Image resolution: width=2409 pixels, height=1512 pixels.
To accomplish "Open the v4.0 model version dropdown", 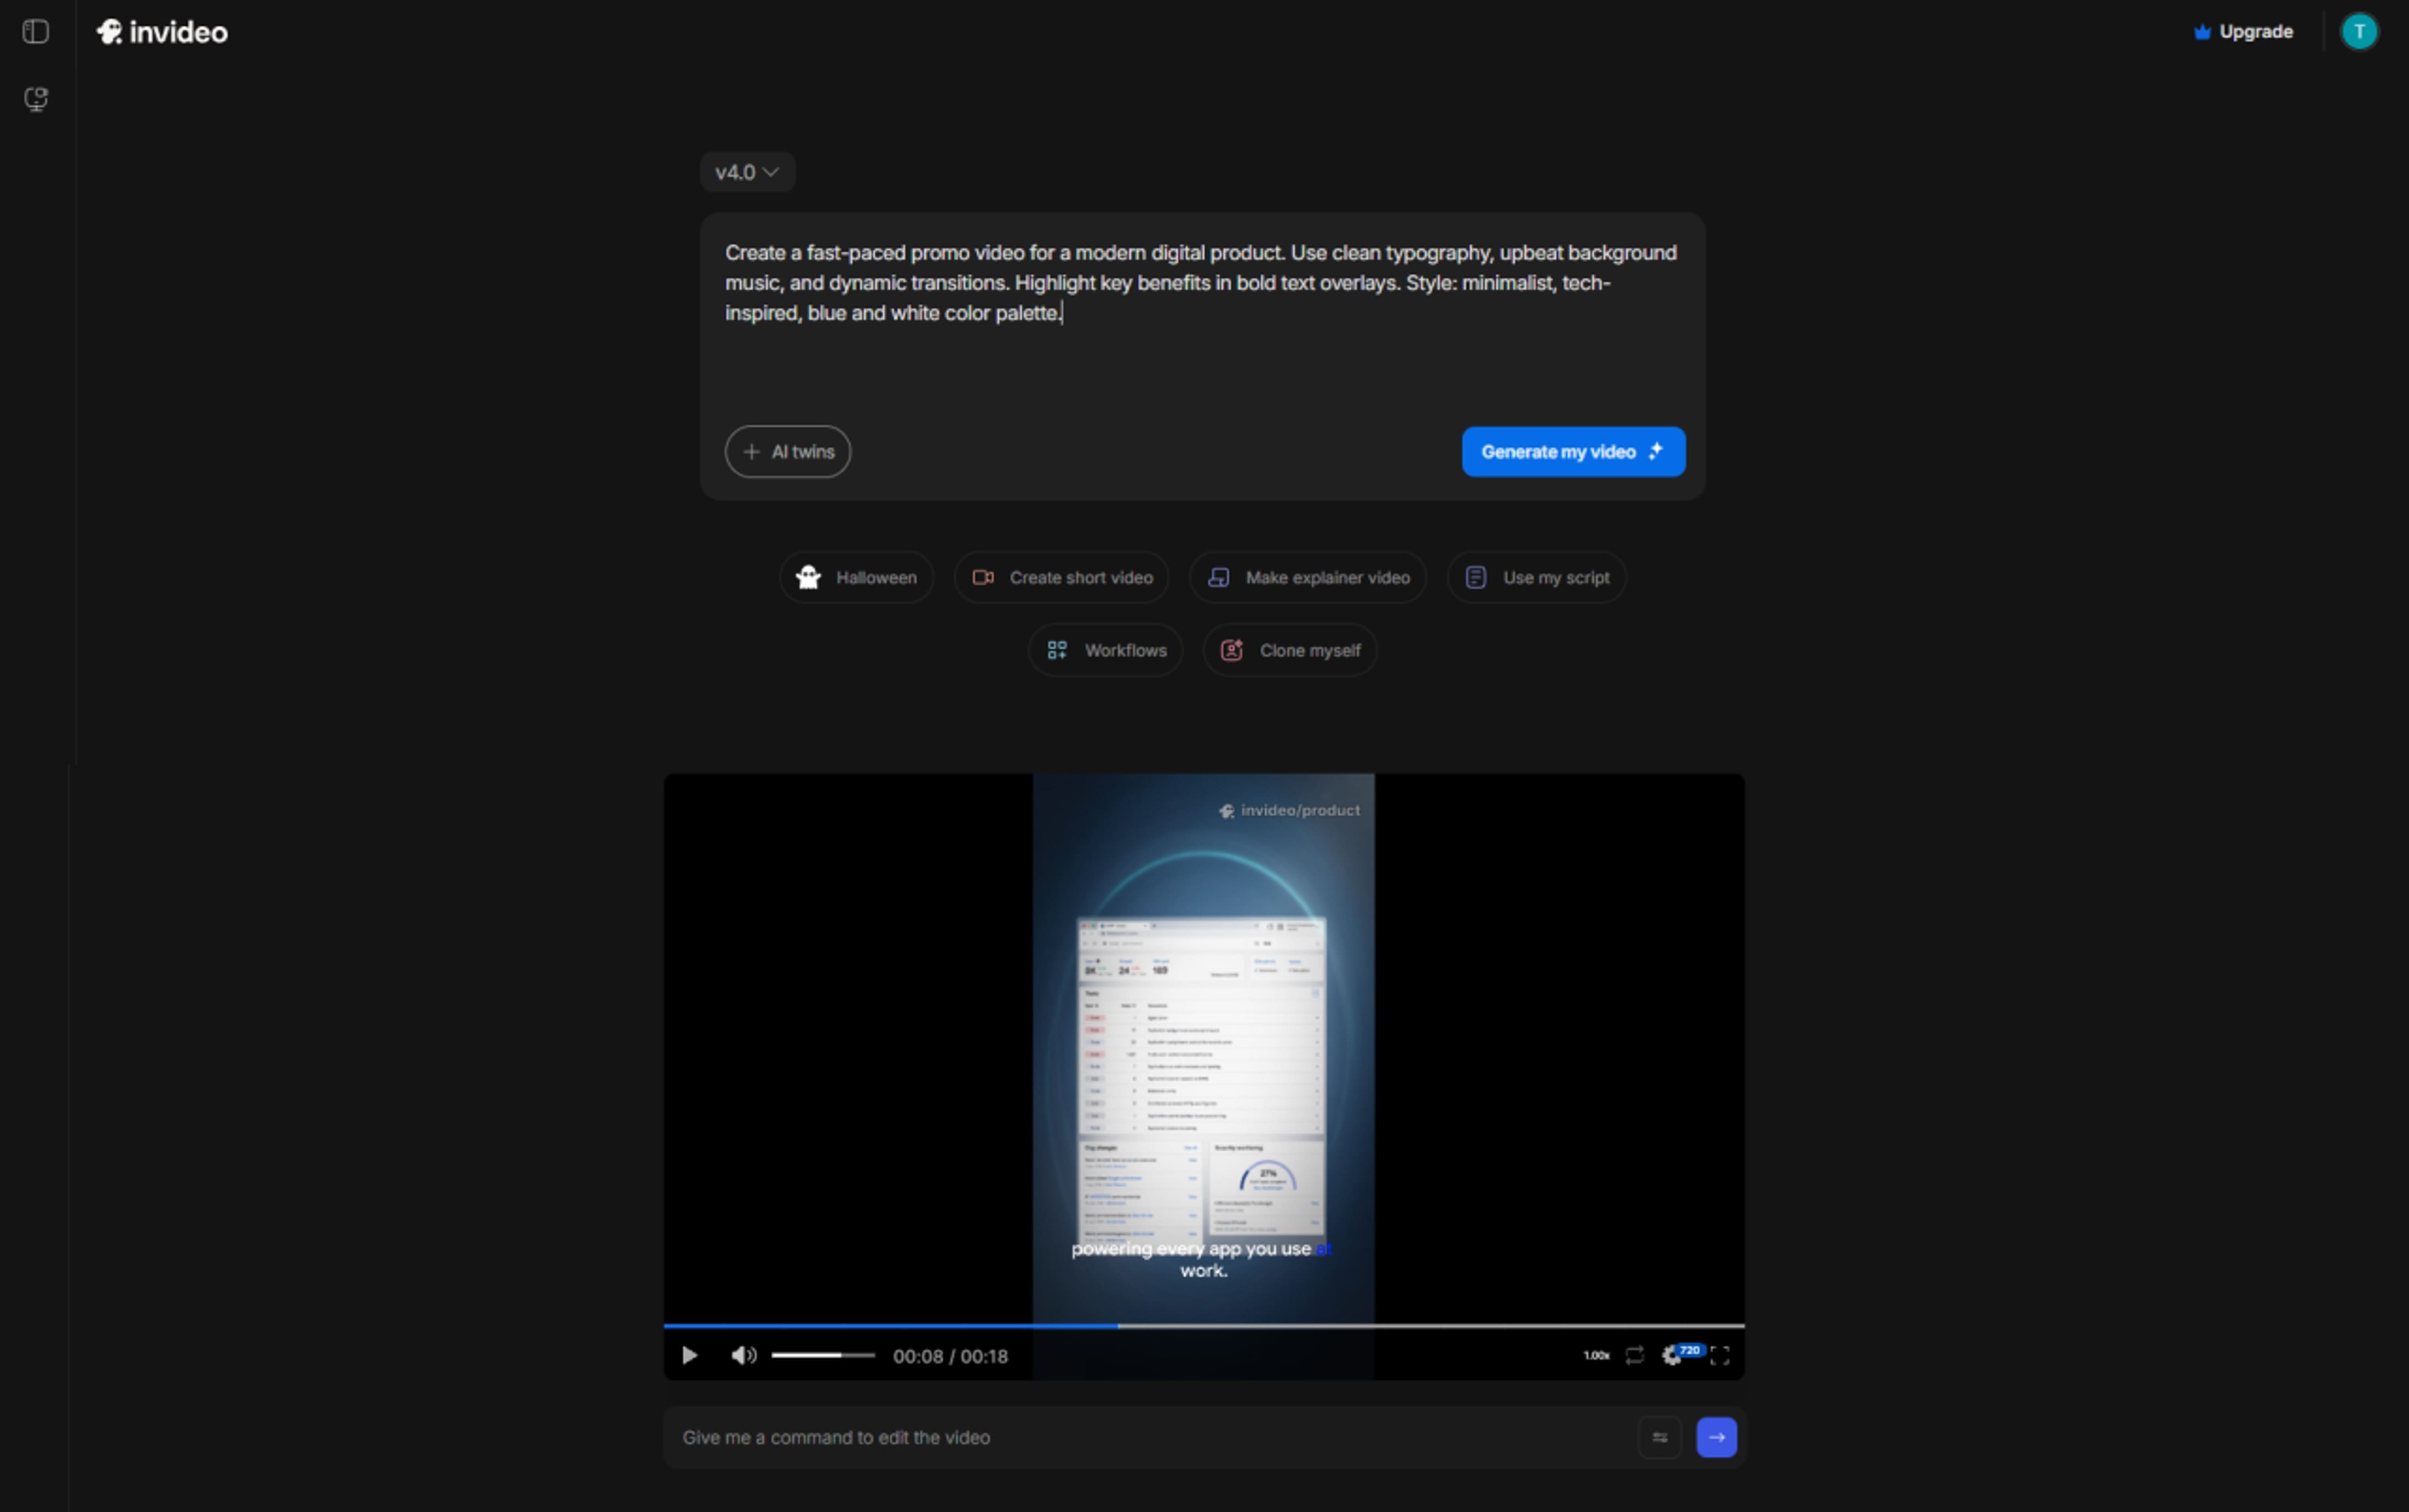I will (746, 171).
